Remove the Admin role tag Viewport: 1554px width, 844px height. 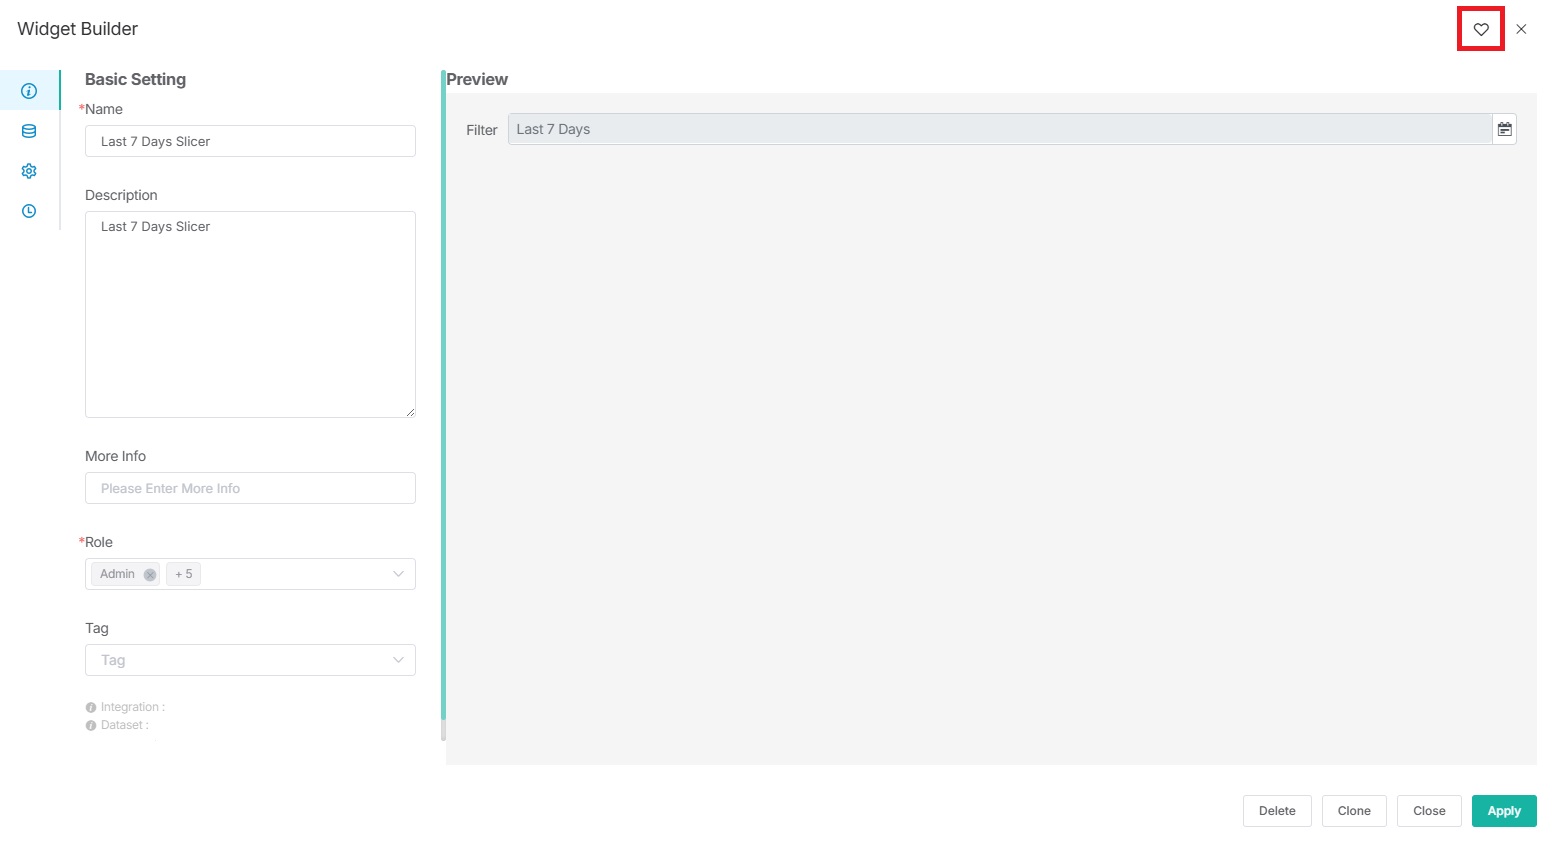click(150, 575)
